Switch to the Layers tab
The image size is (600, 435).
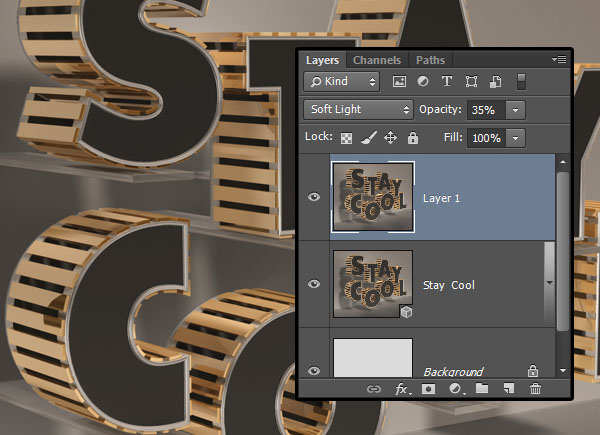click(323, 60)
